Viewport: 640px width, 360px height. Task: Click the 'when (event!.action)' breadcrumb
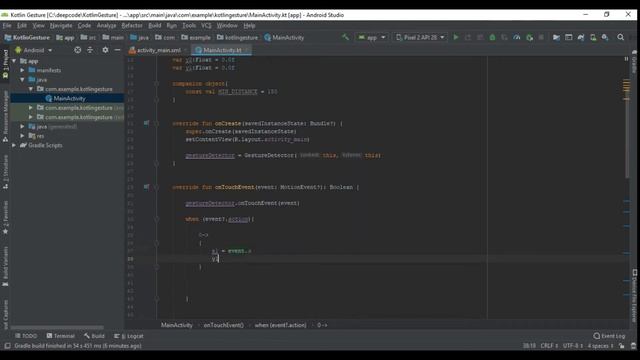pos(280,325)
